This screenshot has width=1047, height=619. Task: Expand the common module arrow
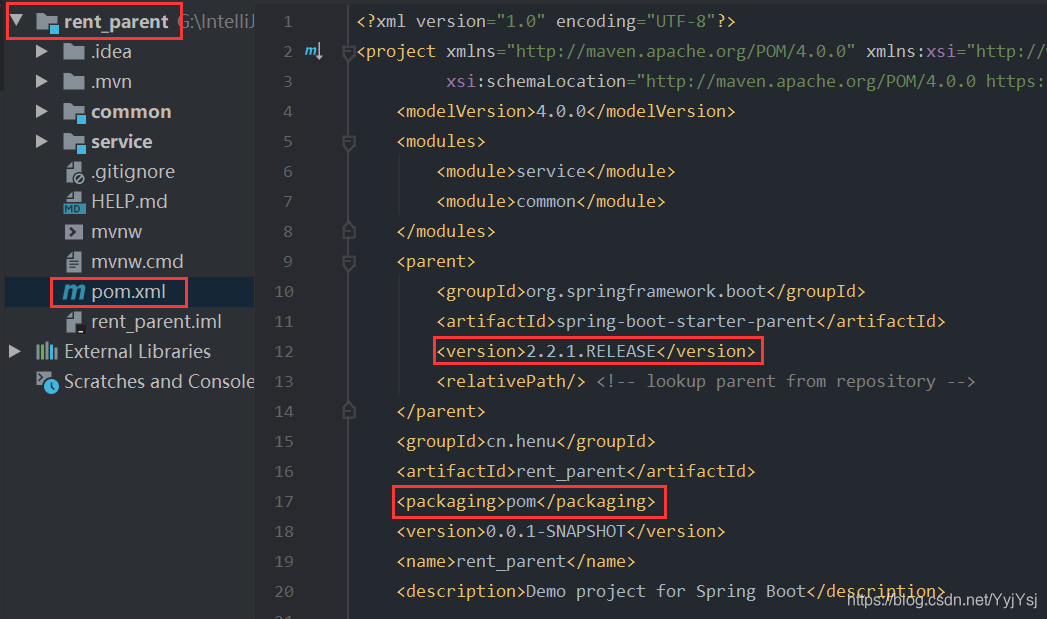[41, 112]
